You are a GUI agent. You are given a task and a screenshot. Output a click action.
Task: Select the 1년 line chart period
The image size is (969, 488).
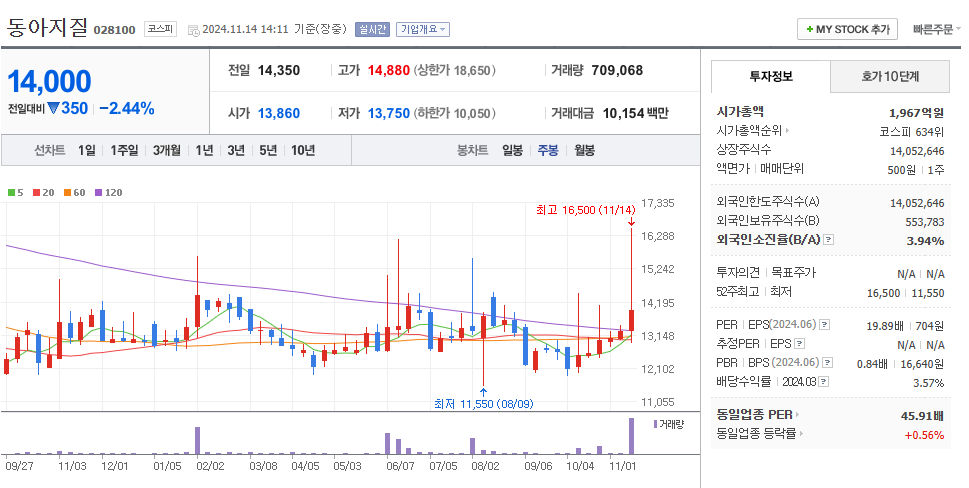click(204, 150)
